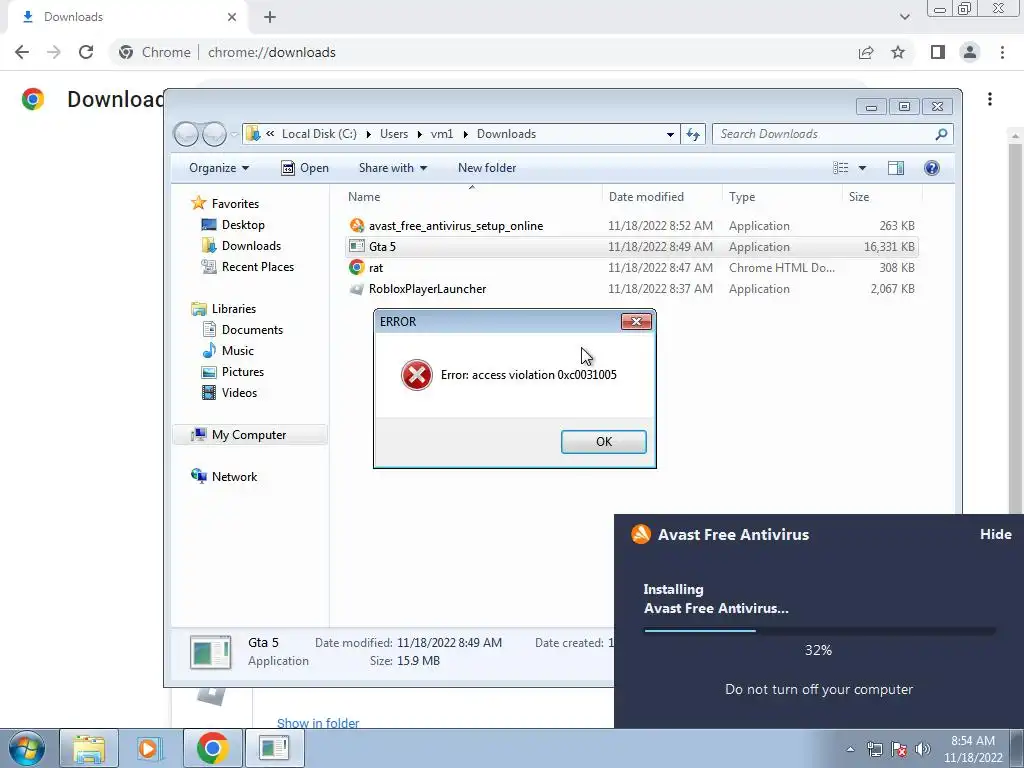The width and height of the screenshot is (1024, 768).
Task: Click the Explorer forward navigation button
Action: 214,134
